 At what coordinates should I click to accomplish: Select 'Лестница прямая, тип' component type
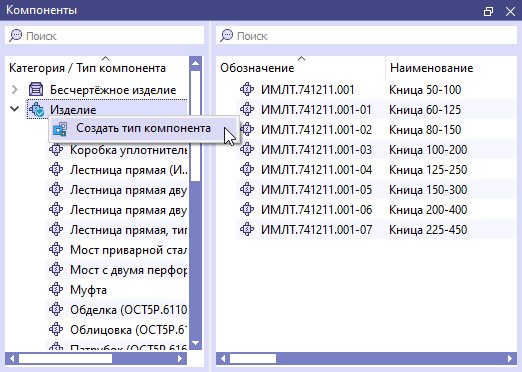[x=128, y=230]
